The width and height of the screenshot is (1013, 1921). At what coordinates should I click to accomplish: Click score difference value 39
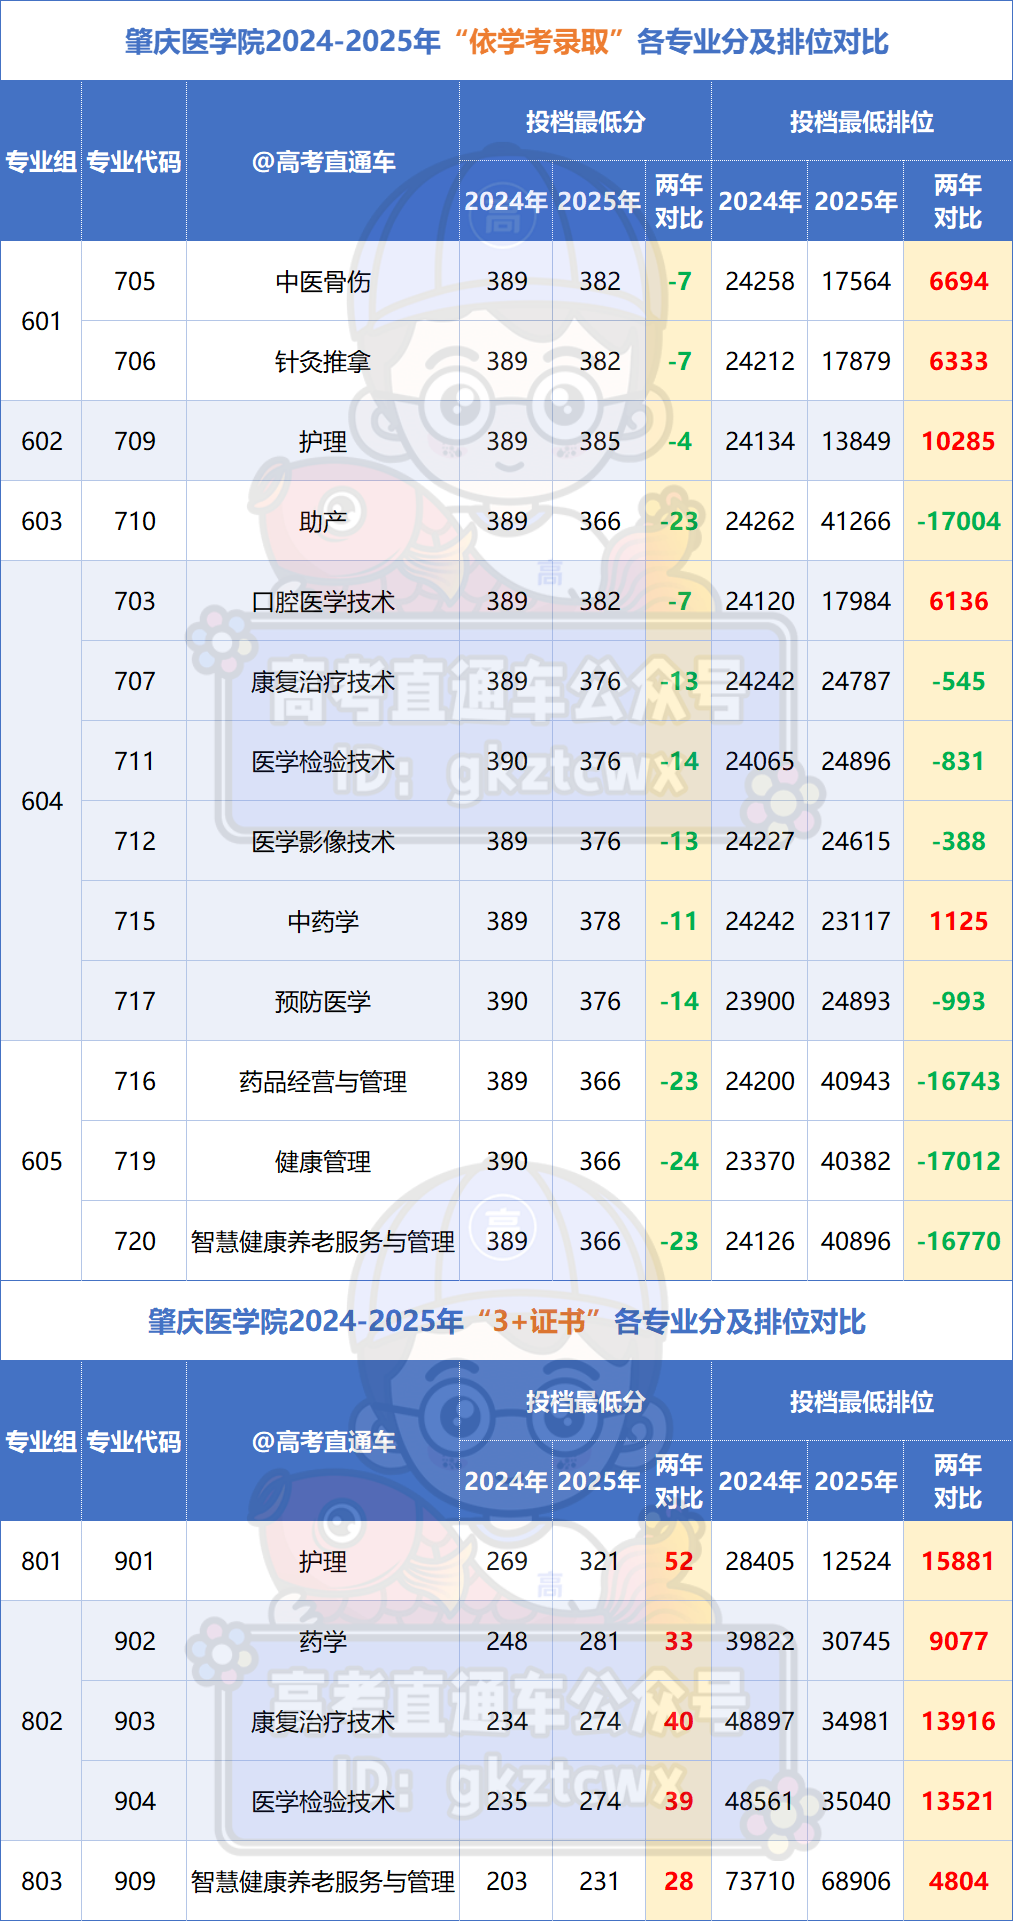click(679, 1801)
